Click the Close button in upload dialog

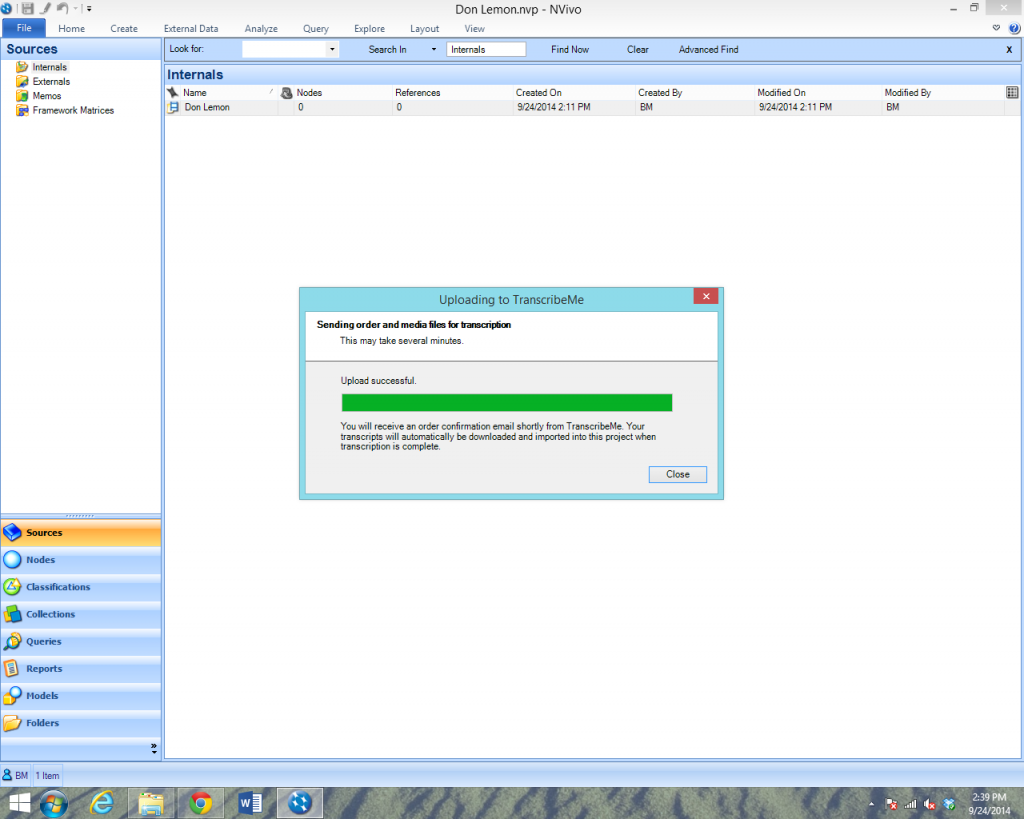[x=677, y=474]
